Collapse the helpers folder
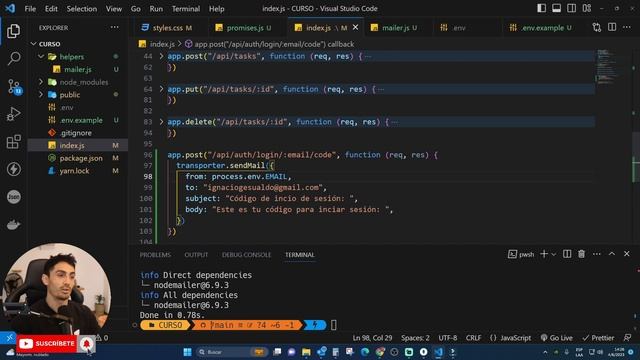This screenshot has width=640, height=360. (x=41, y=56)
